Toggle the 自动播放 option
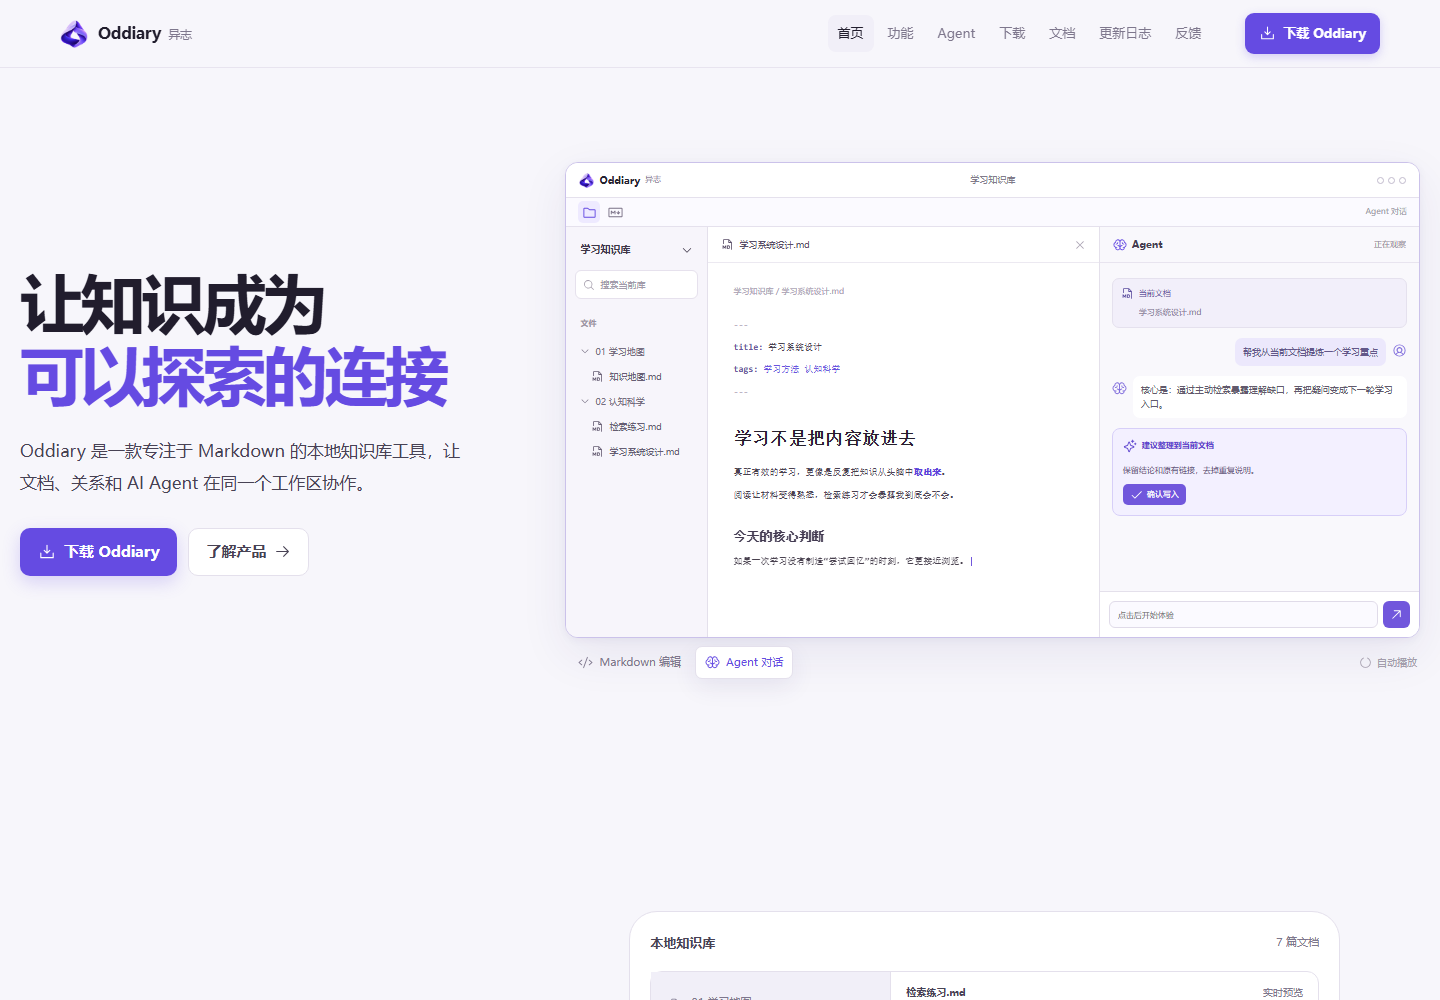 point(1388,663)
